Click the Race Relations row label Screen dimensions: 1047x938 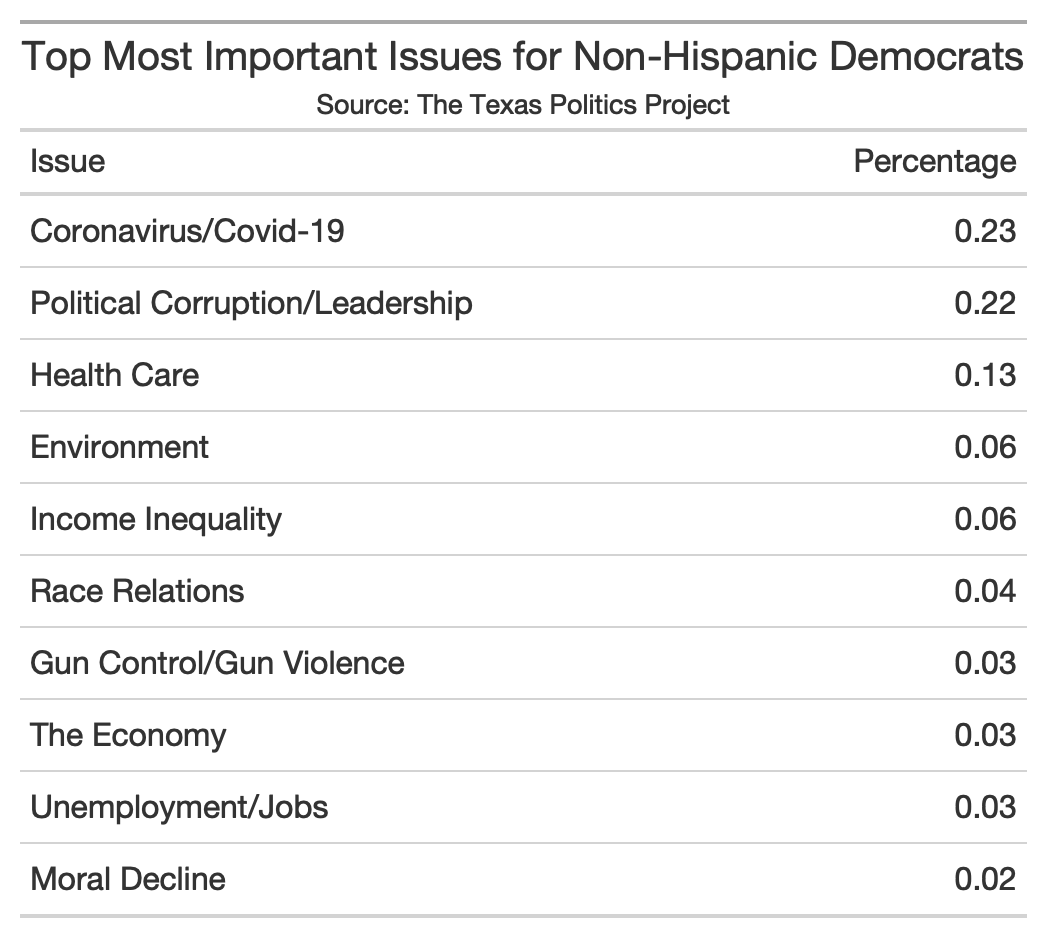(x=137, y=591)
